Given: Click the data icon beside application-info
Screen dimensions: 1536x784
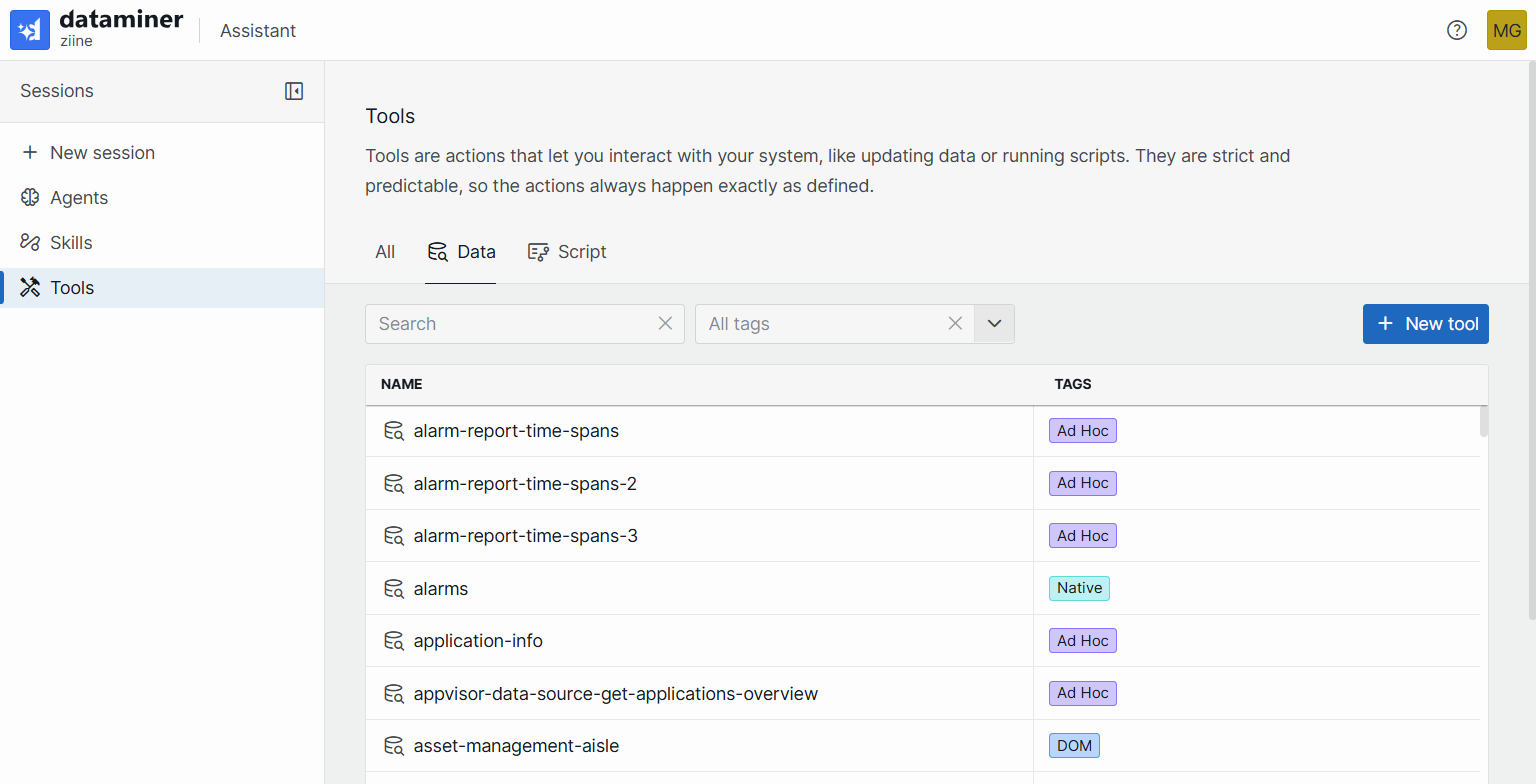Looking at the screenshot, I should pyautogui.click(x=394, y=641).
